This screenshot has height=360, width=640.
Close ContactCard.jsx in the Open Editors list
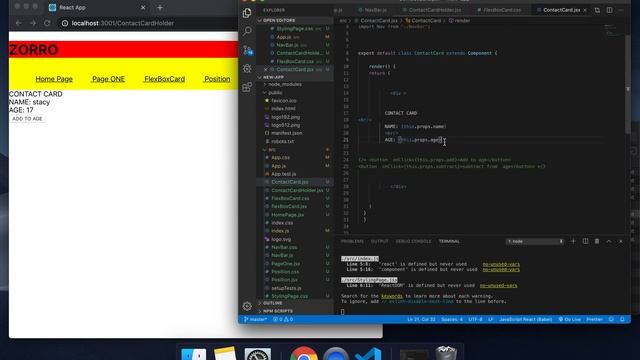(265, 69)
